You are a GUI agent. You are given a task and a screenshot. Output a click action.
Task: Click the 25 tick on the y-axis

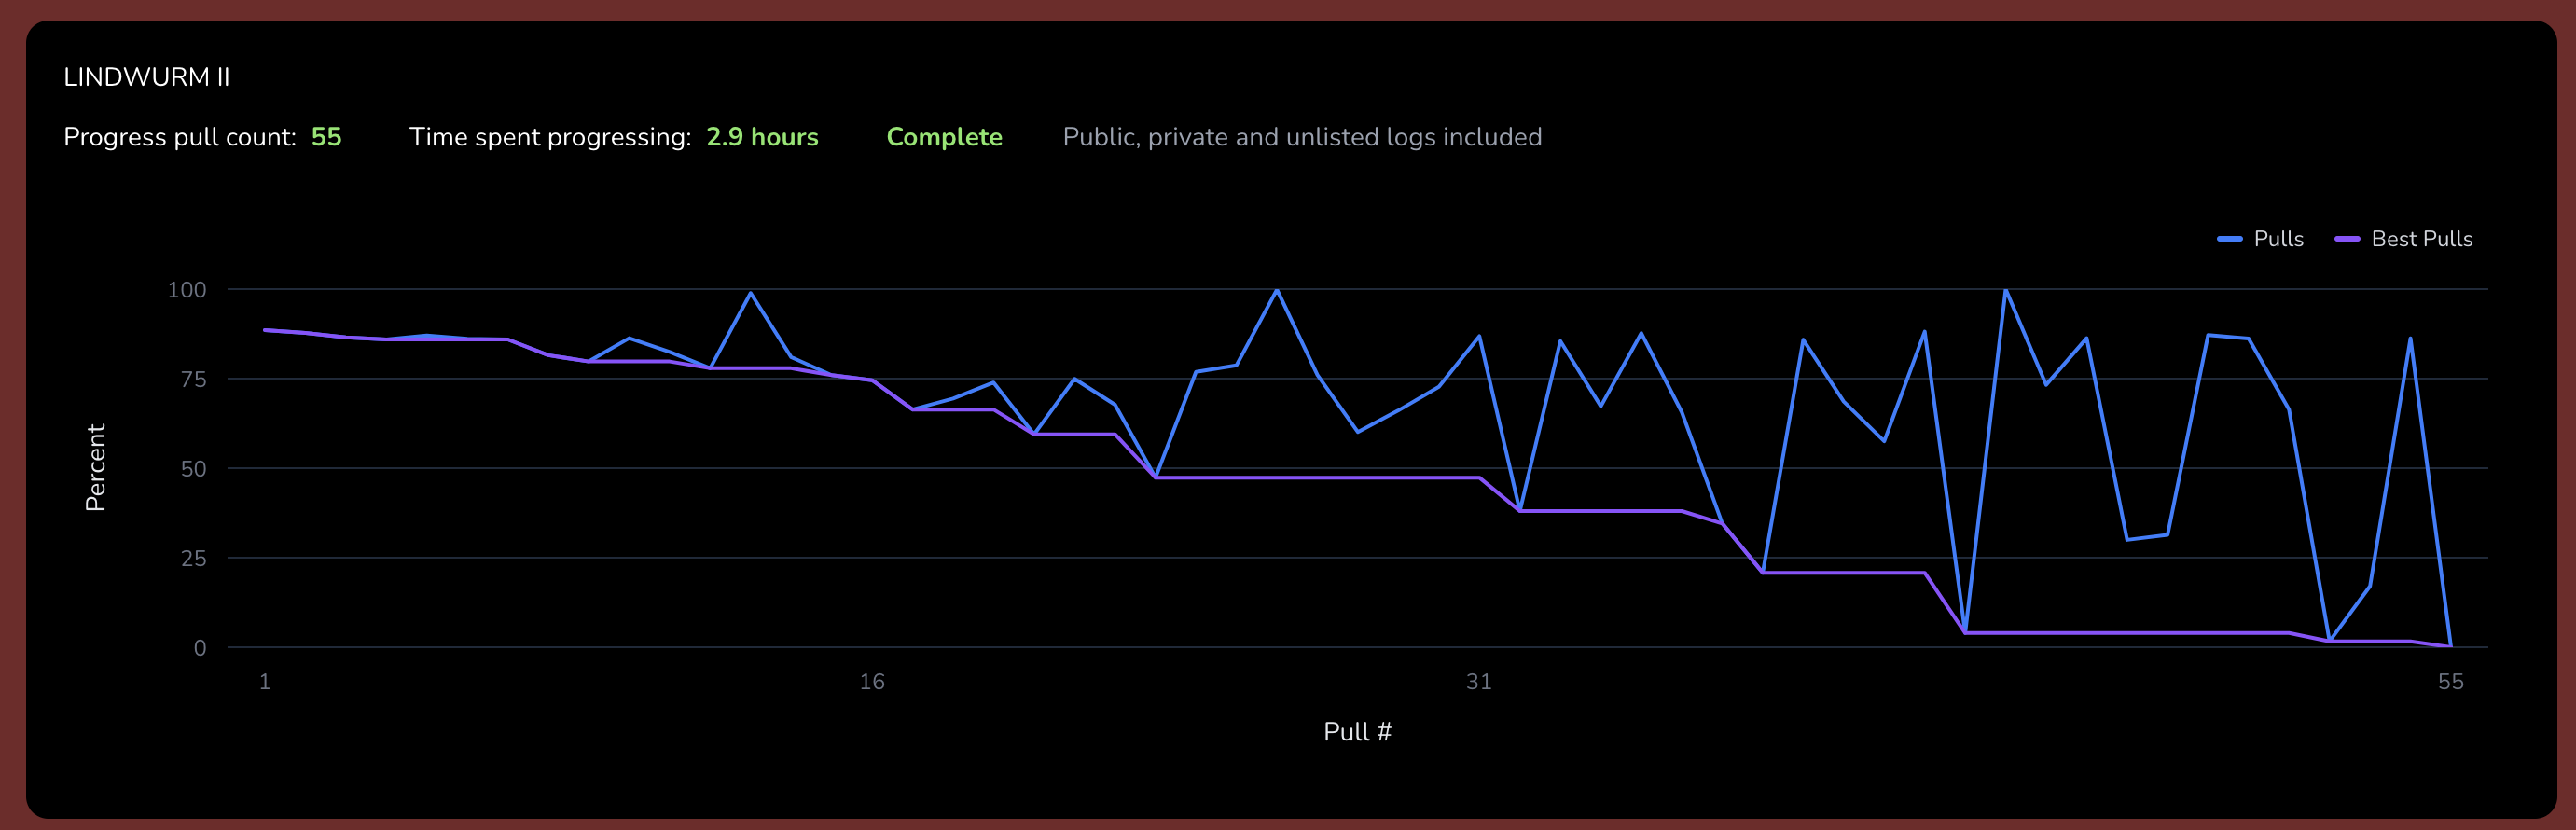point(194,558)
